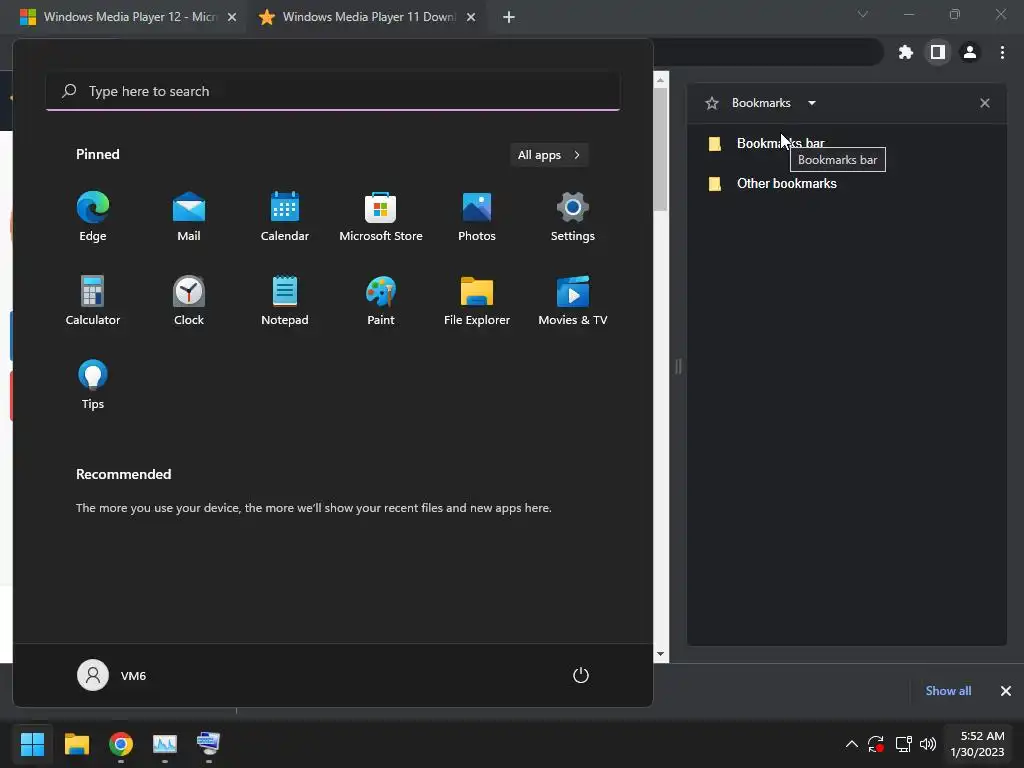Switch to Chrome from the taskbar
The image size is (1024, 768).
pos(121,744)
